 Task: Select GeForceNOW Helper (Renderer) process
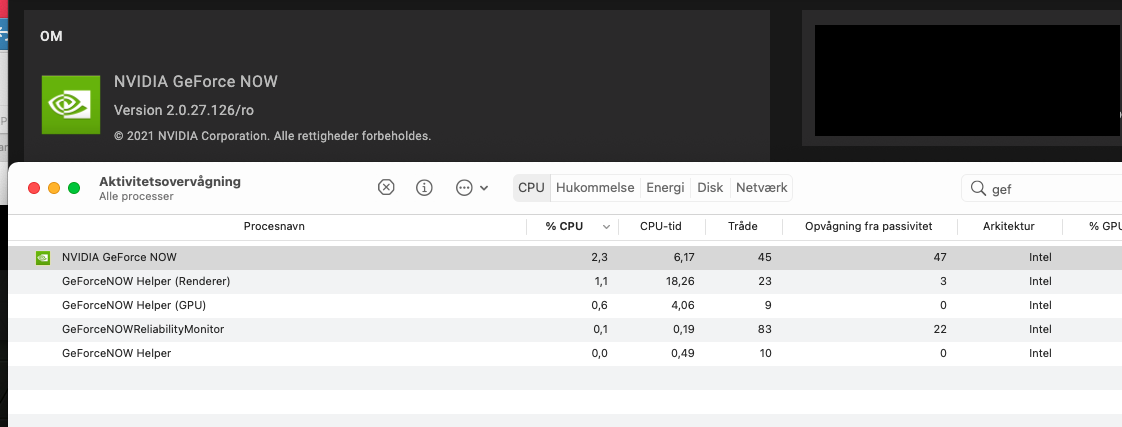[565, 282]
